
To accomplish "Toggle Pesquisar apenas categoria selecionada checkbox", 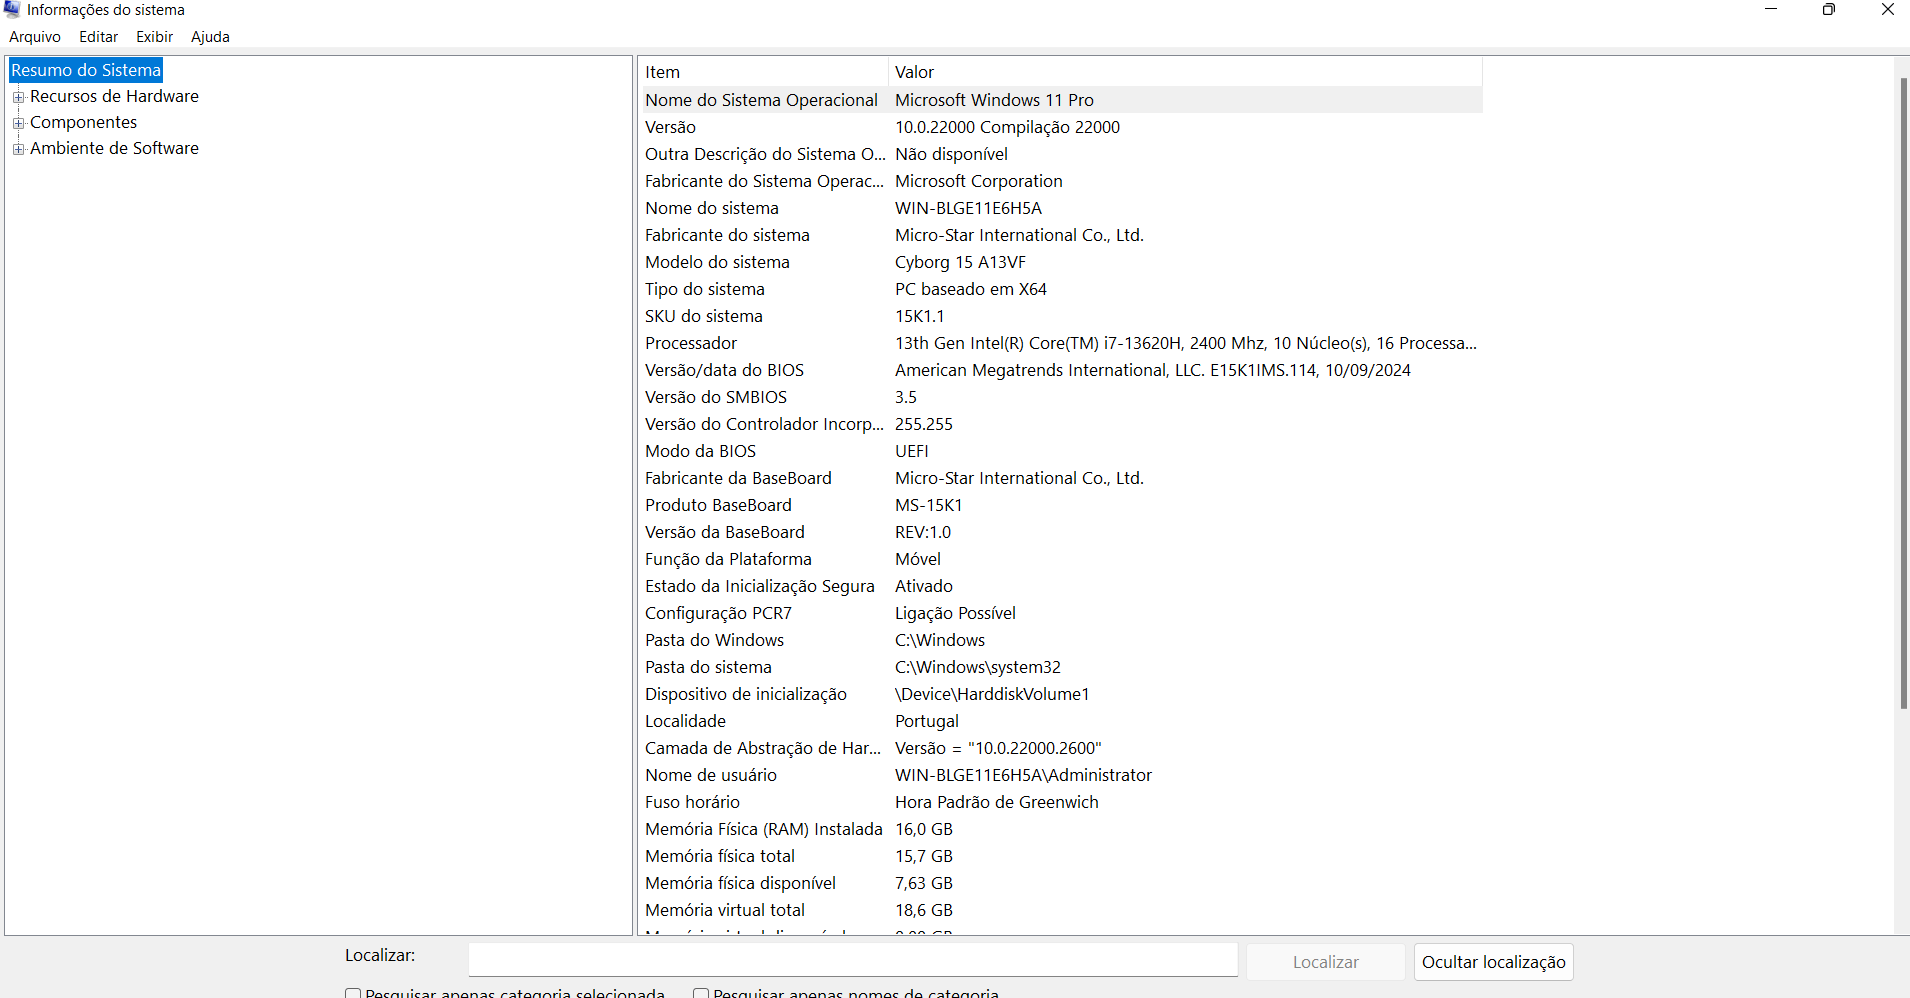I will pos(353,994).
